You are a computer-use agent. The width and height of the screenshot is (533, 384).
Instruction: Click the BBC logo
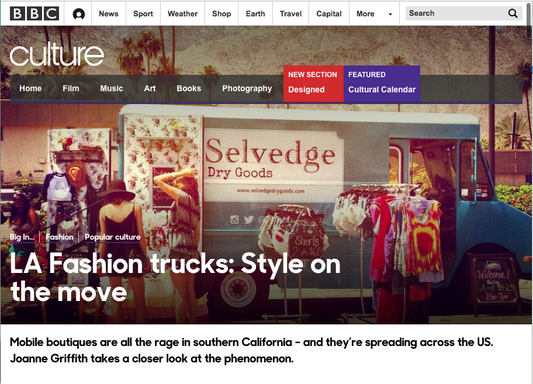34,14
